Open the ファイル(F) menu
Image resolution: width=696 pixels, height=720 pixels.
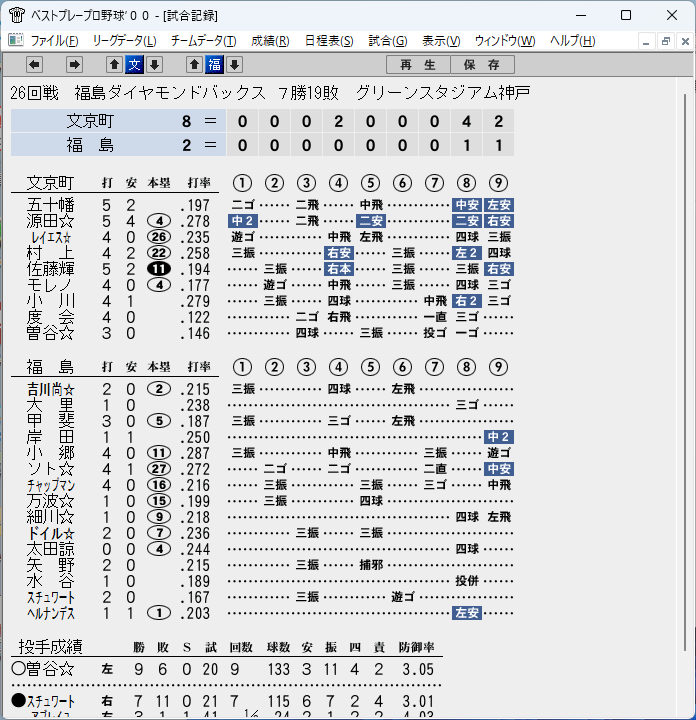[x=54, y=41]
